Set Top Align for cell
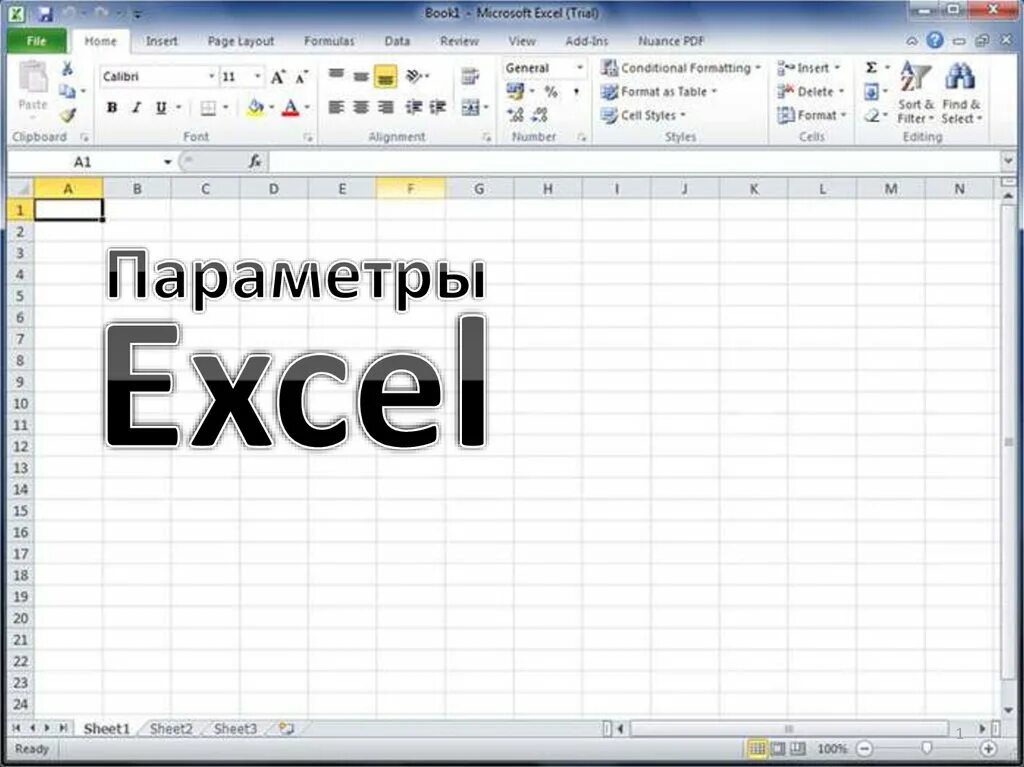The height and width of the screenshot is (767, 1024). tap(336, 75)
